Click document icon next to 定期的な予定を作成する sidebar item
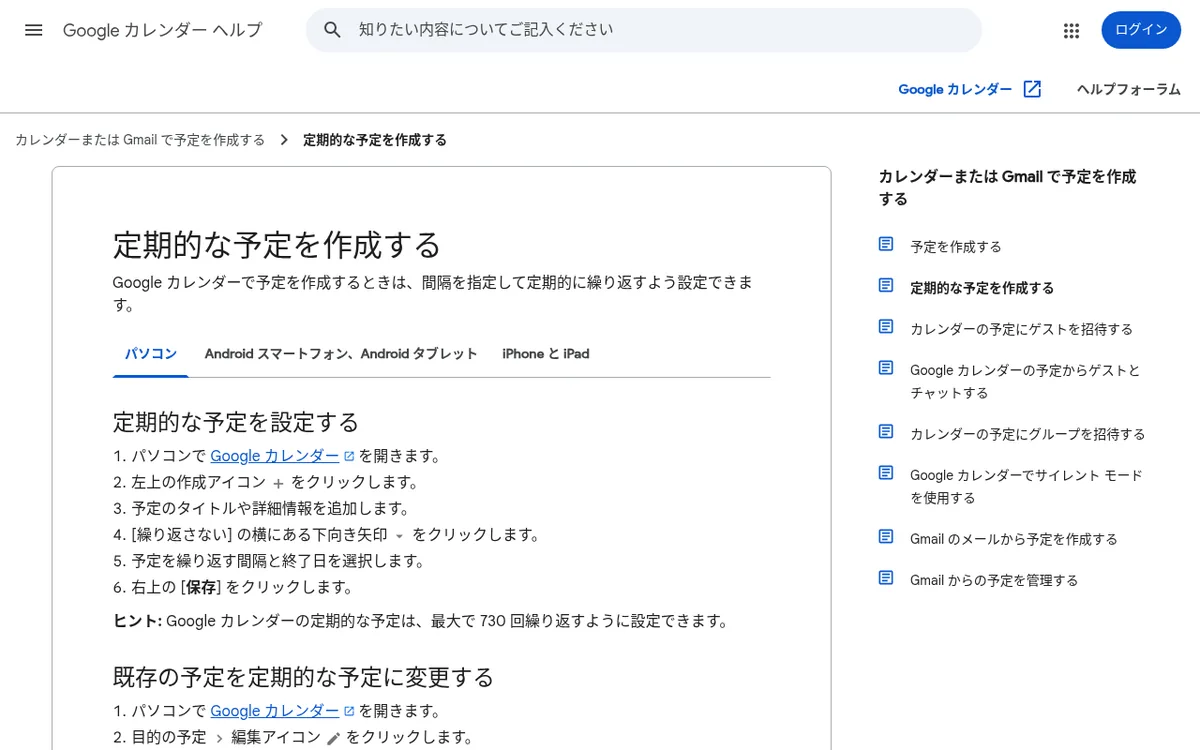This screenshot has height=750, width=1200. [x=886, y=285]
